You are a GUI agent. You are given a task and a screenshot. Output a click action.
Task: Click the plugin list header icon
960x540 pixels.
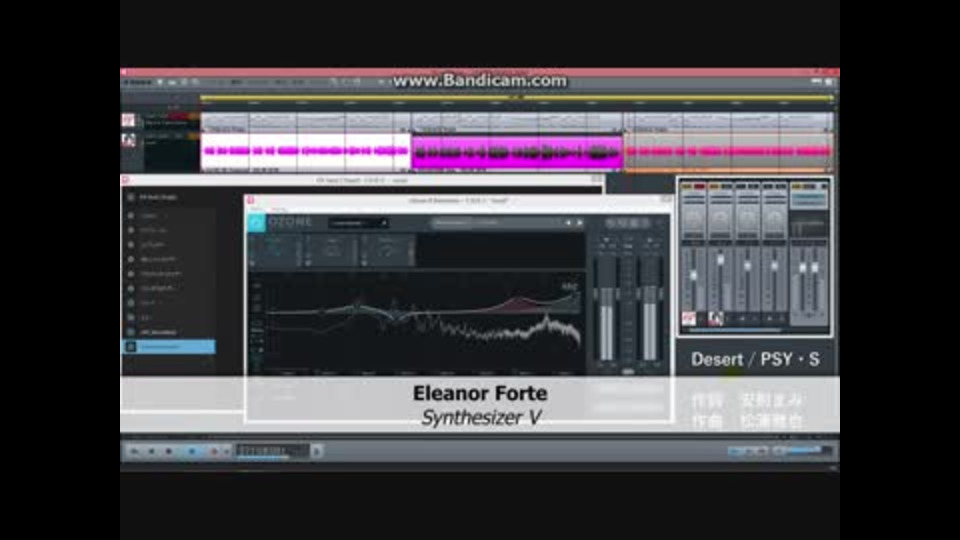(x=130, y=197)
